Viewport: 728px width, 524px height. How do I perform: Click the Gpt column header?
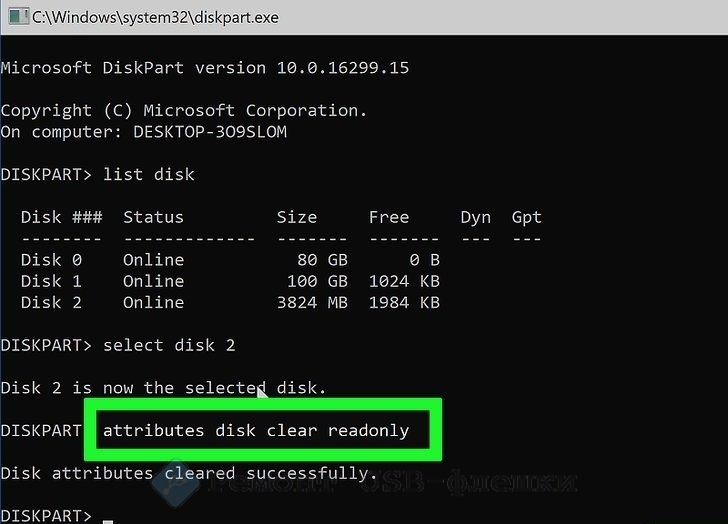[526, 218]
